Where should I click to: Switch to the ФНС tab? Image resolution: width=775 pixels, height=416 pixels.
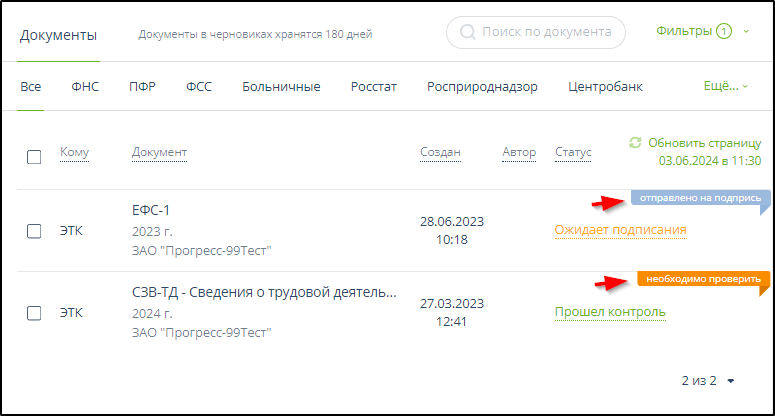click(85, 87)
